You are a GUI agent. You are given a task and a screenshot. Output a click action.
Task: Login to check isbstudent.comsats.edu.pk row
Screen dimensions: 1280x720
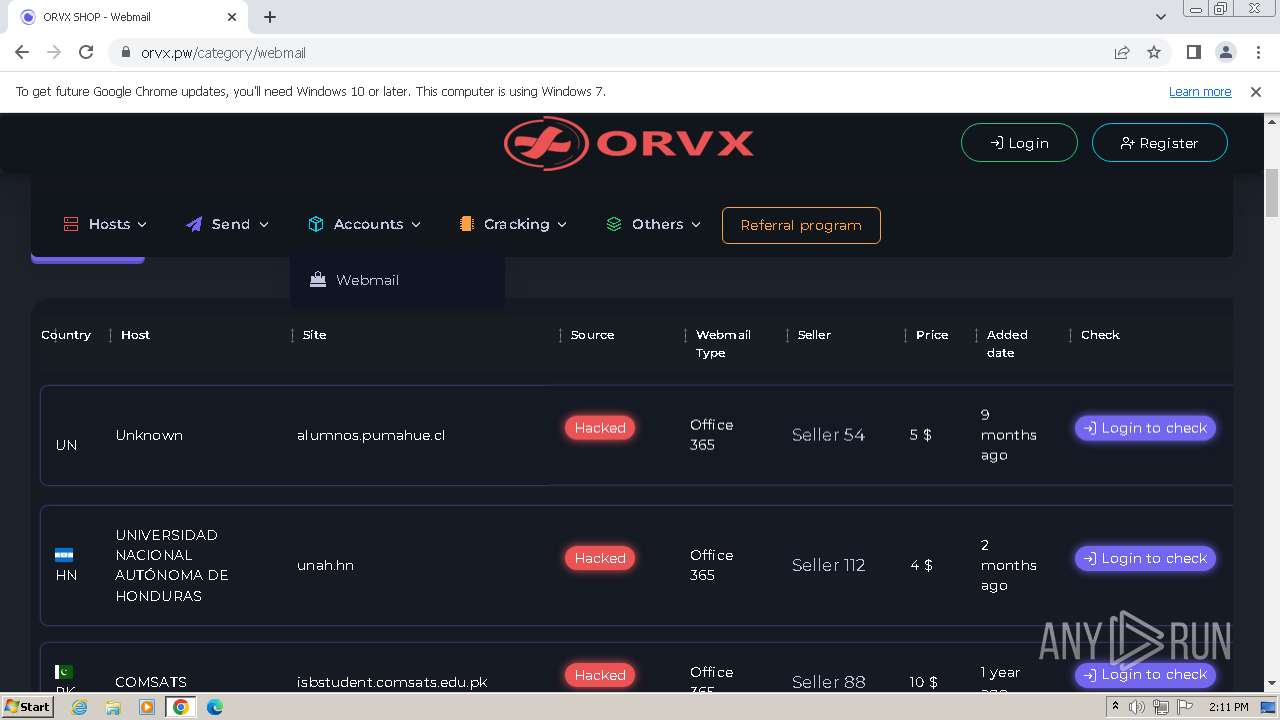[1145, 675]
